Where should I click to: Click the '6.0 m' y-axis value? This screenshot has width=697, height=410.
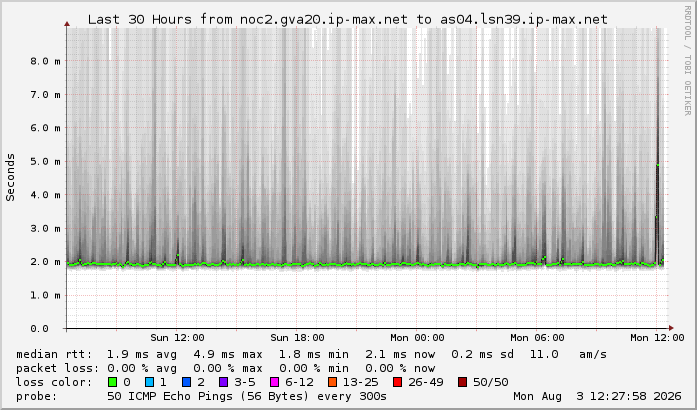coord(45,128)
